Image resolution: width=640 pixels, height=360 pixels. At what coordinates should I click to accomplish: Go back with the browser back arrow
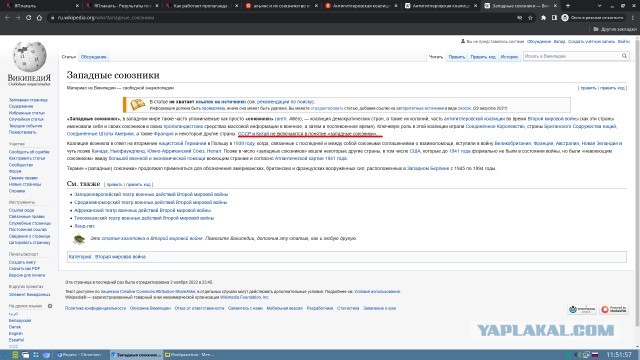click(7, 18)
